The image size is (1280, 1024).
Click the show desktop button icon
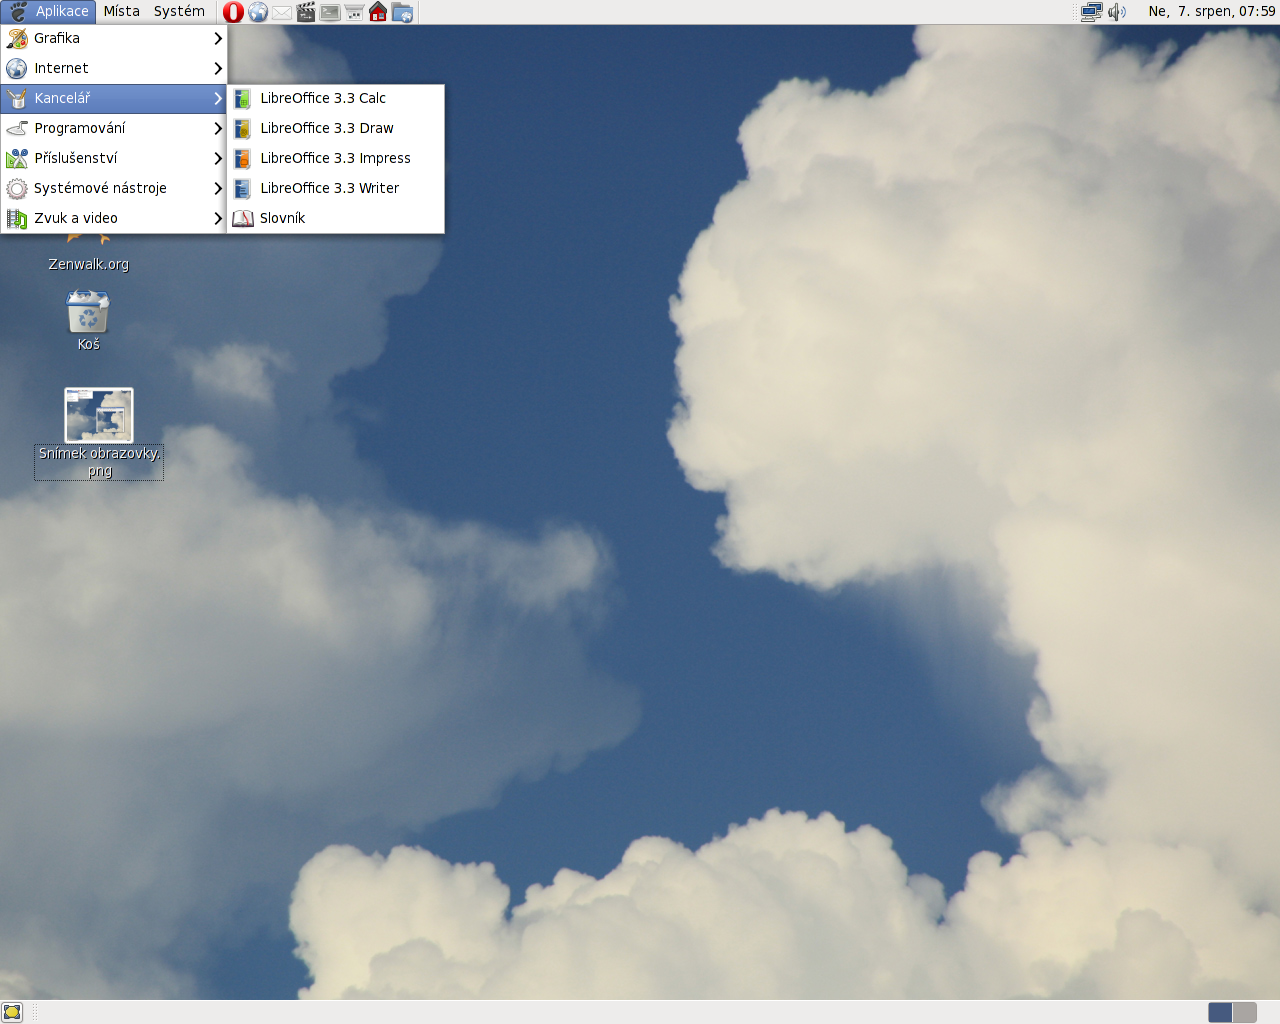click(12, 1012)
